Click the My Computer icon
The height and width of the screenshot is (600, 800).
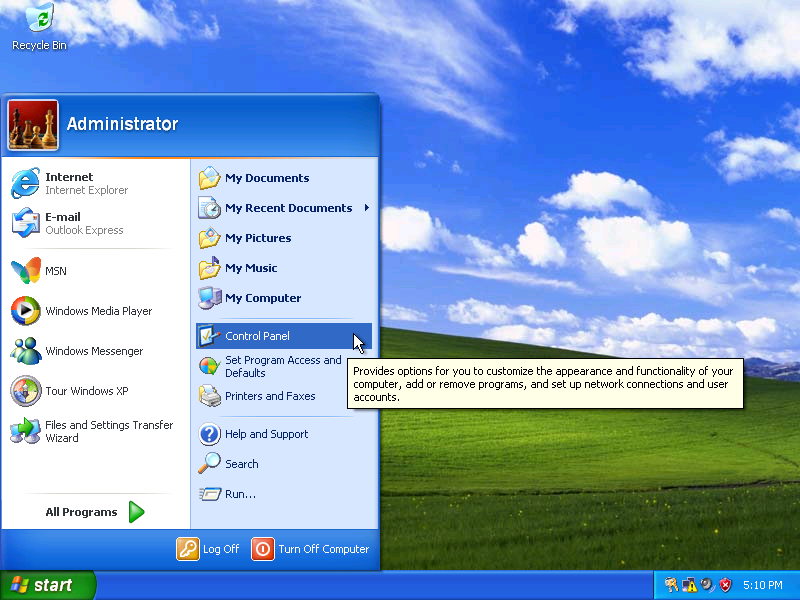pyautogui.click(x=210, y=298)
